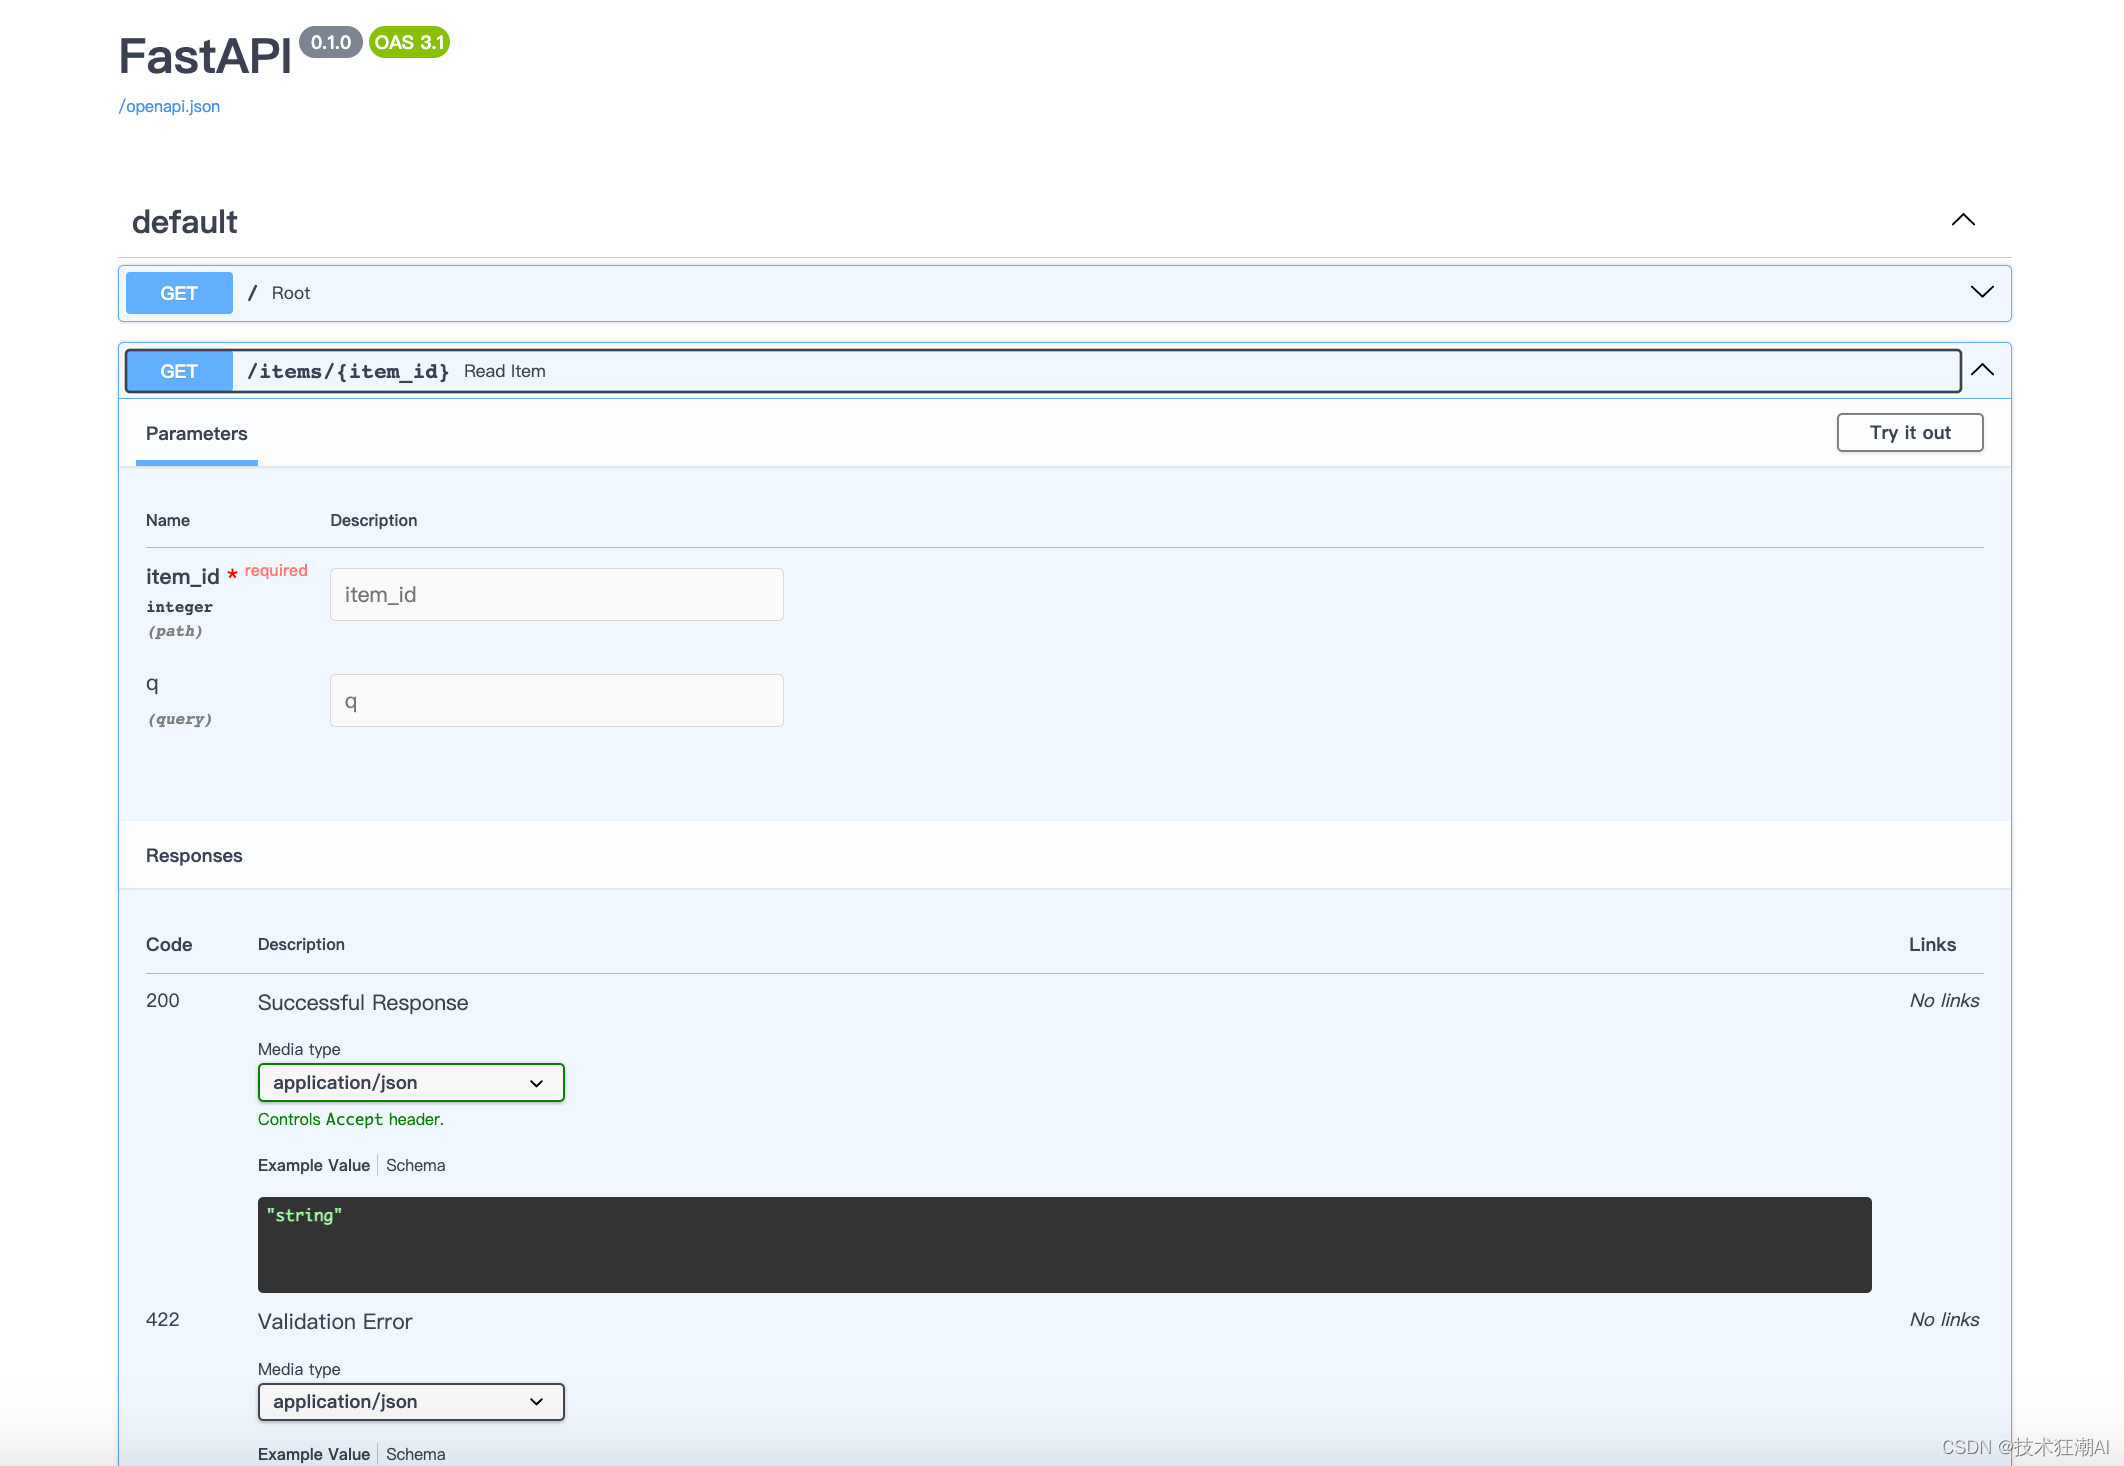Switch to Schema tab under 200 response
The height and width of the screenshot is (1466, 2124).
click(415, 1165)
